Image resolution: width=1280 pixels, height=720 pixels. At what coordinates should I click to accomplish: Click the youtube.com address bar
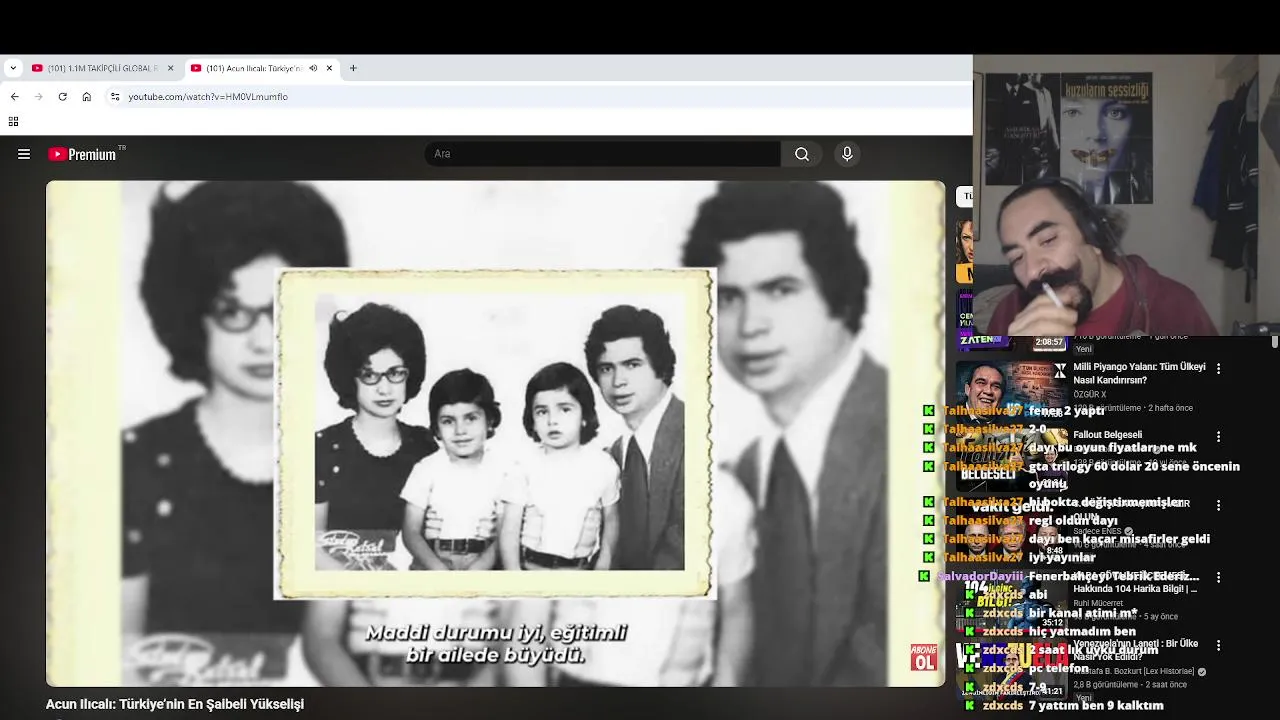tap(540, 96)
